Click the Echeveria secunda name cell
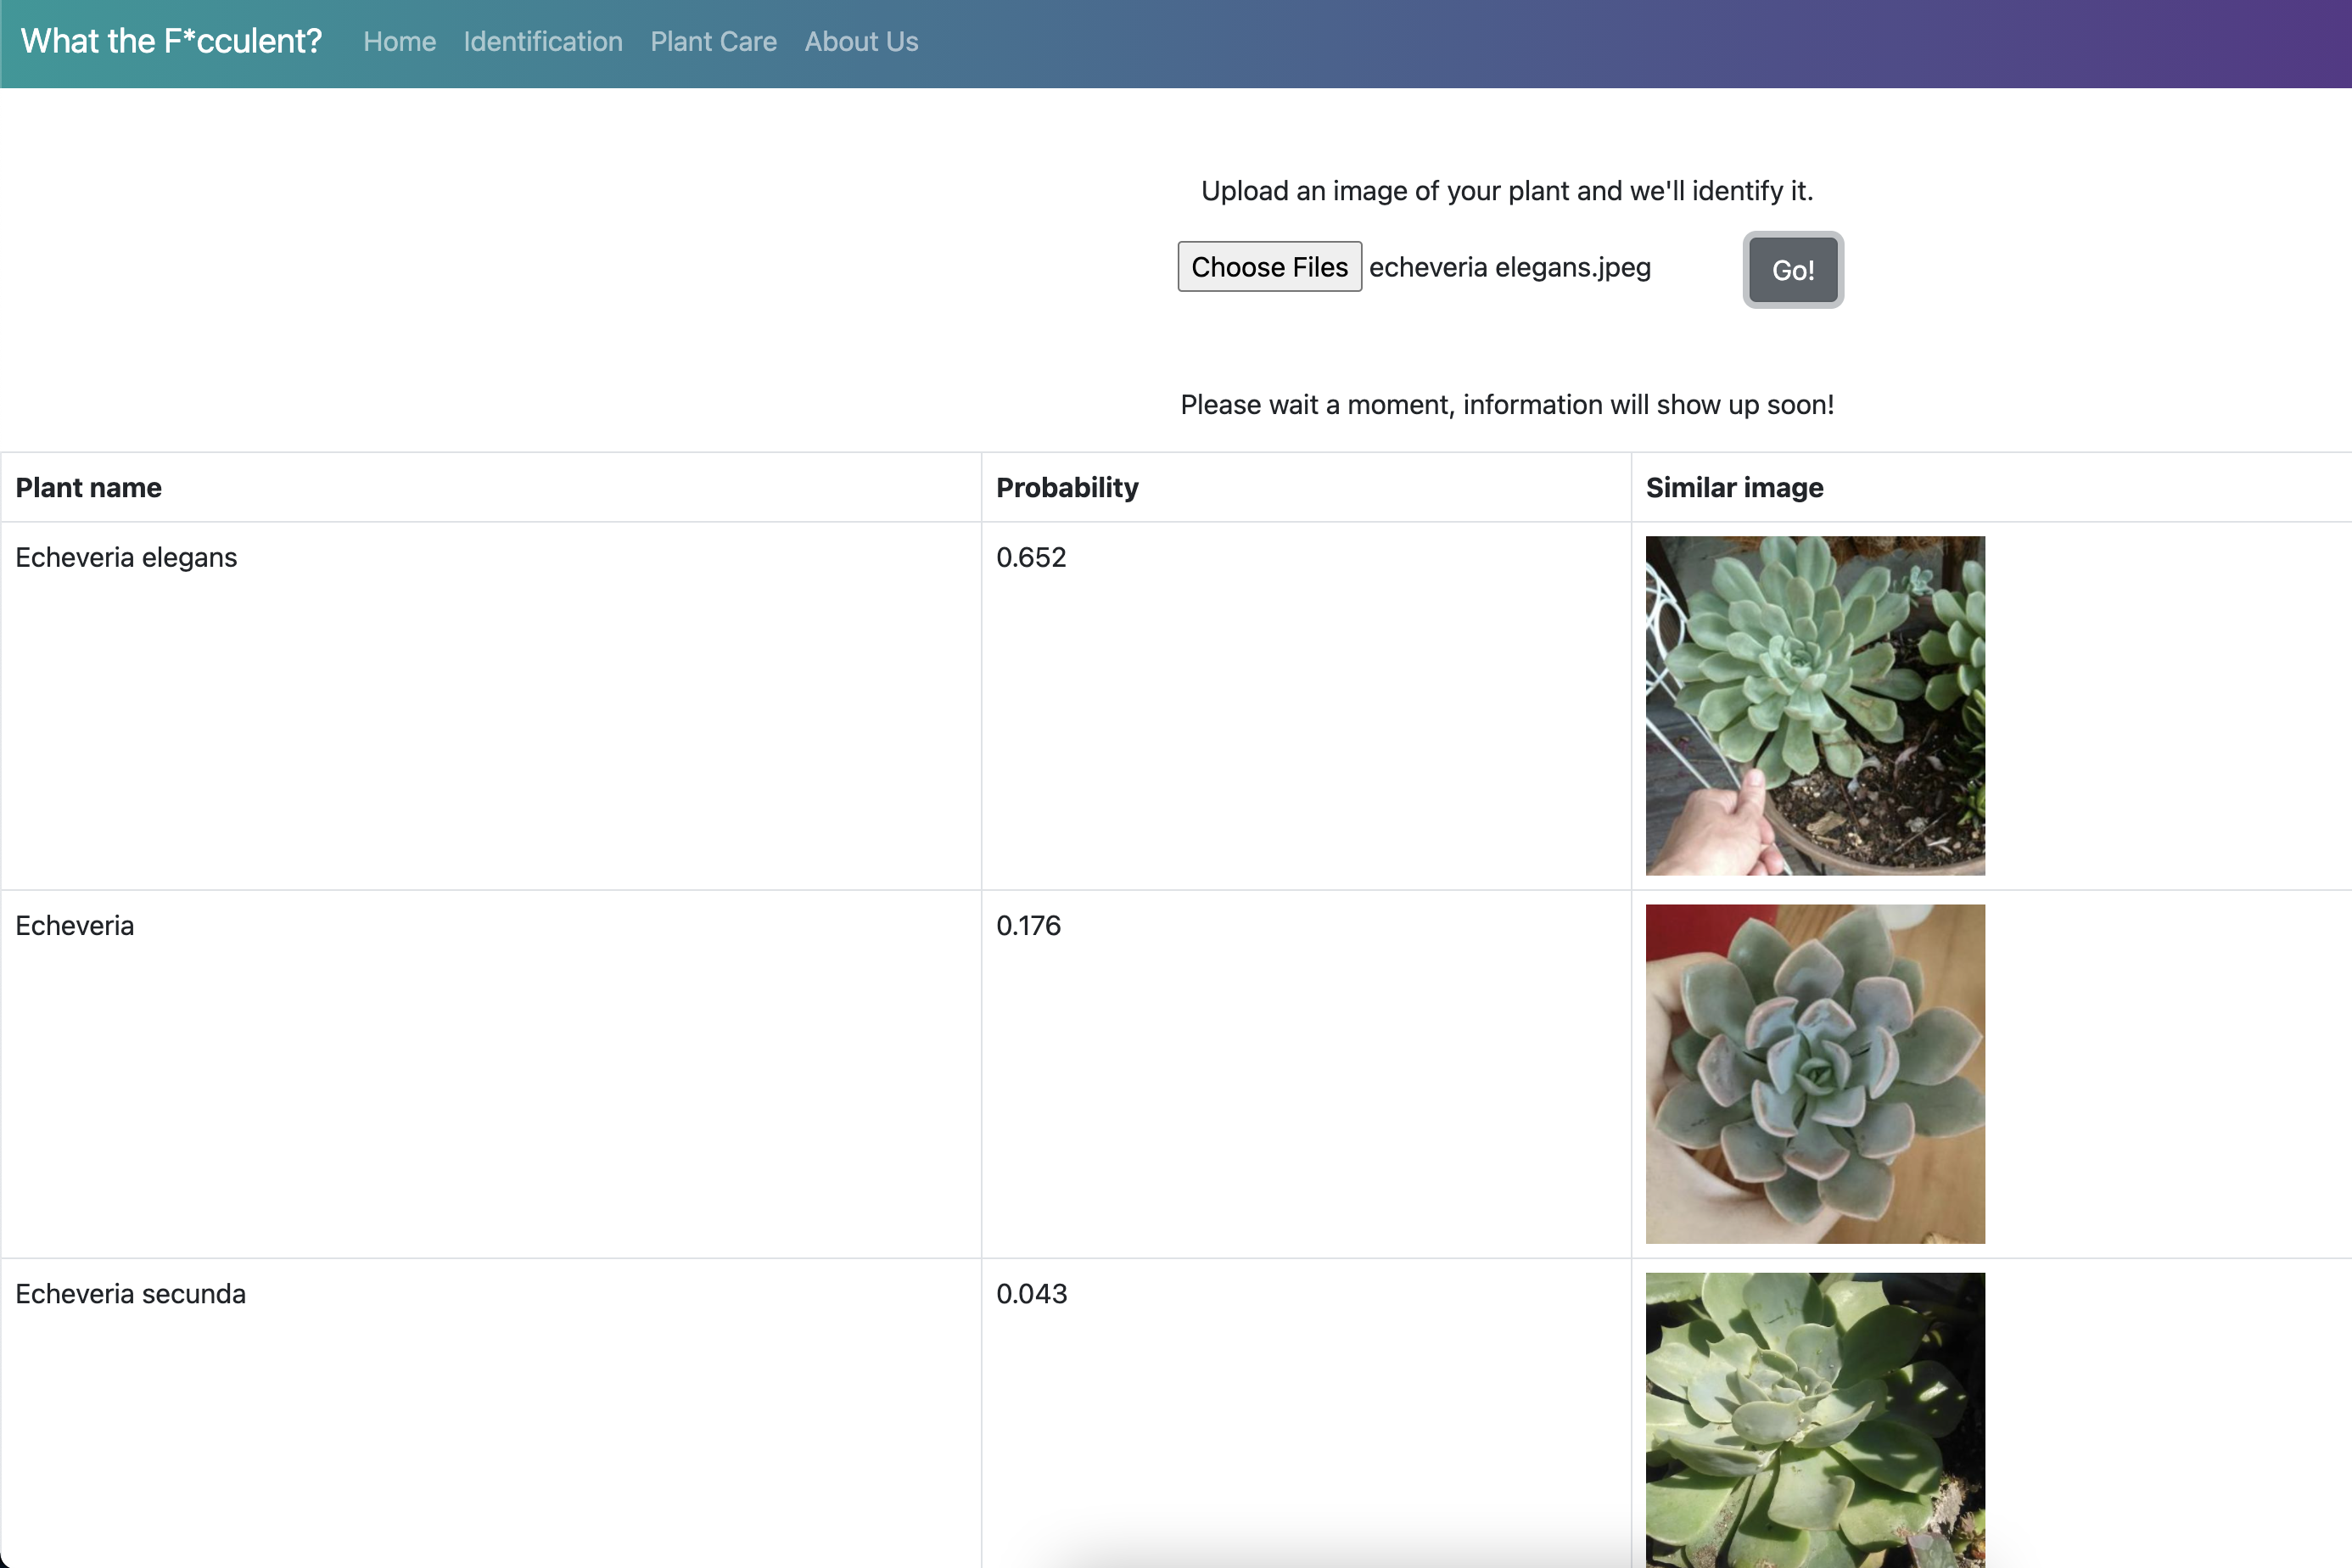The image size is (2352, 1568). point(130,1294)
